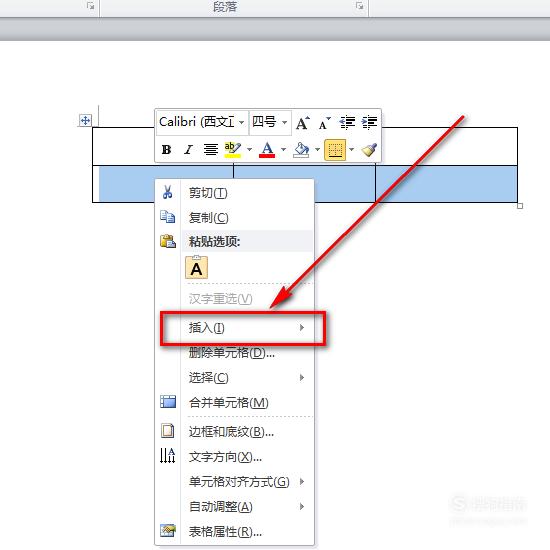The width and height of the screenshot is (550, 550).
Task: Click the table move handle
Action: click(85, 120)
